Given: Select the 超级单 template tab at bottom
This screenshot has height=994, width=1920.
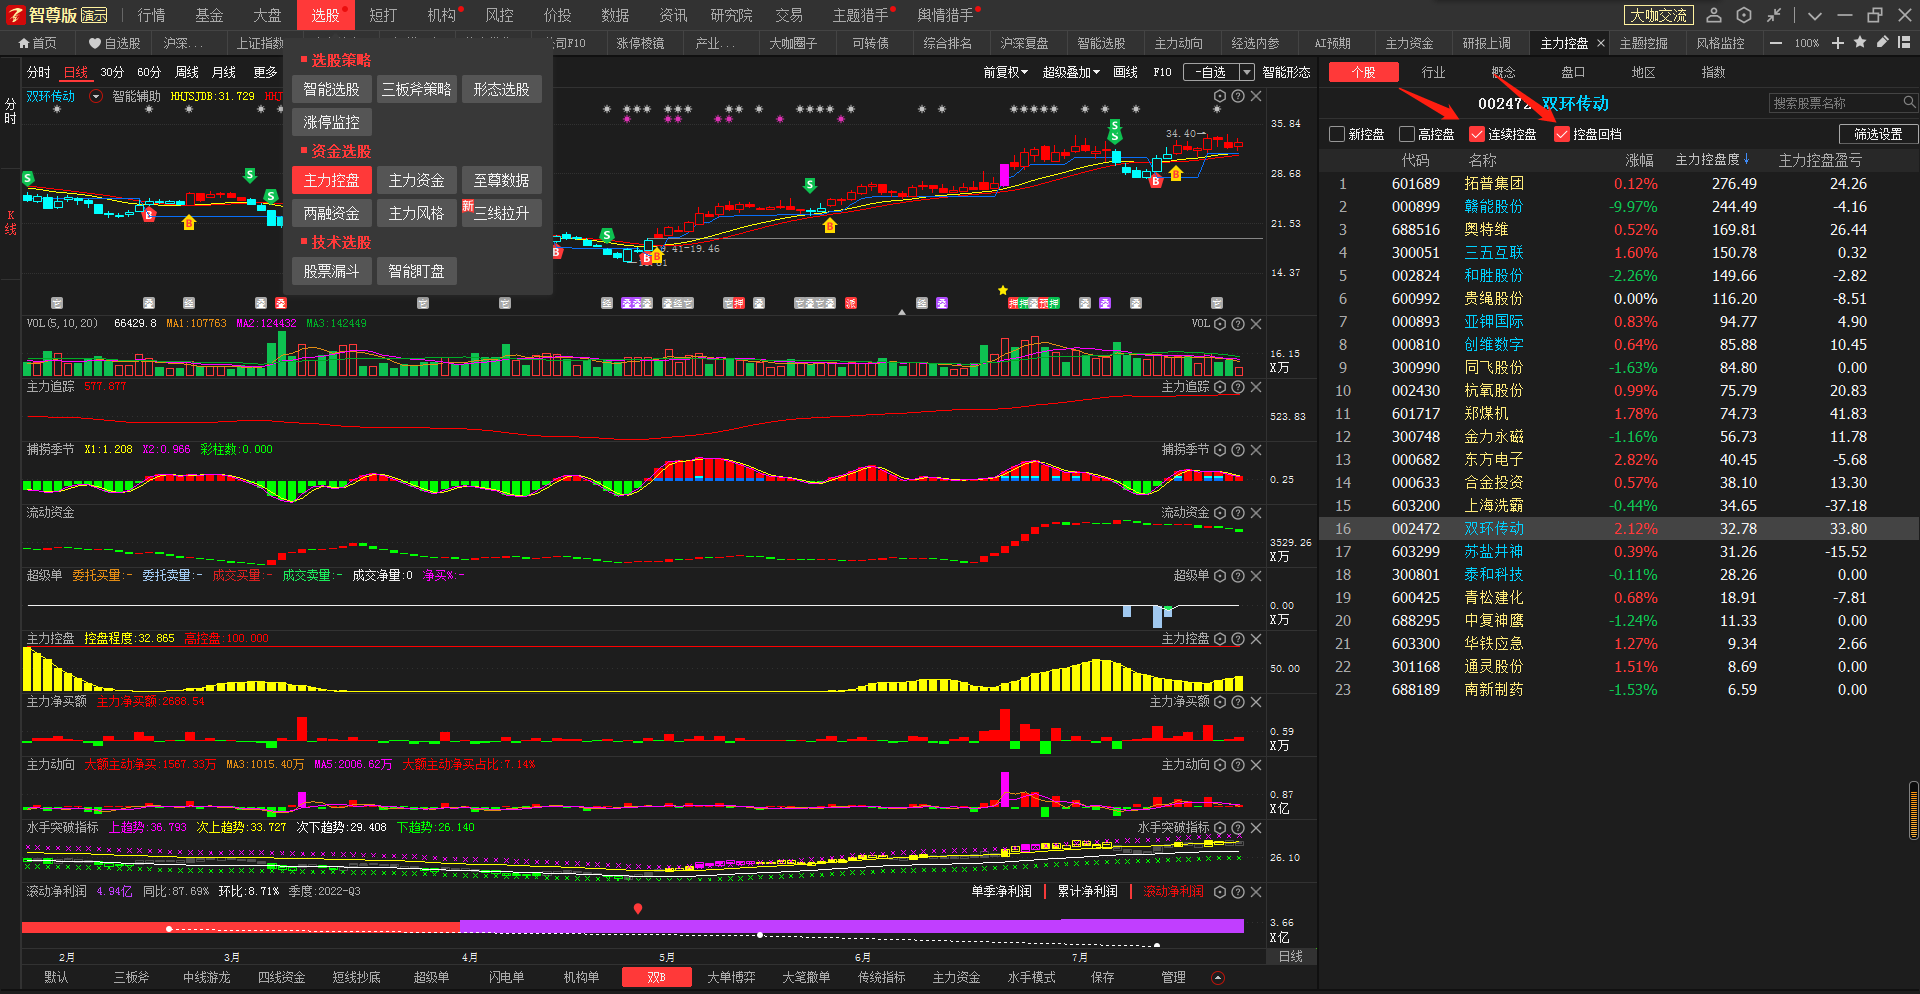Looking at the screenshot, I should pos(431,978).
